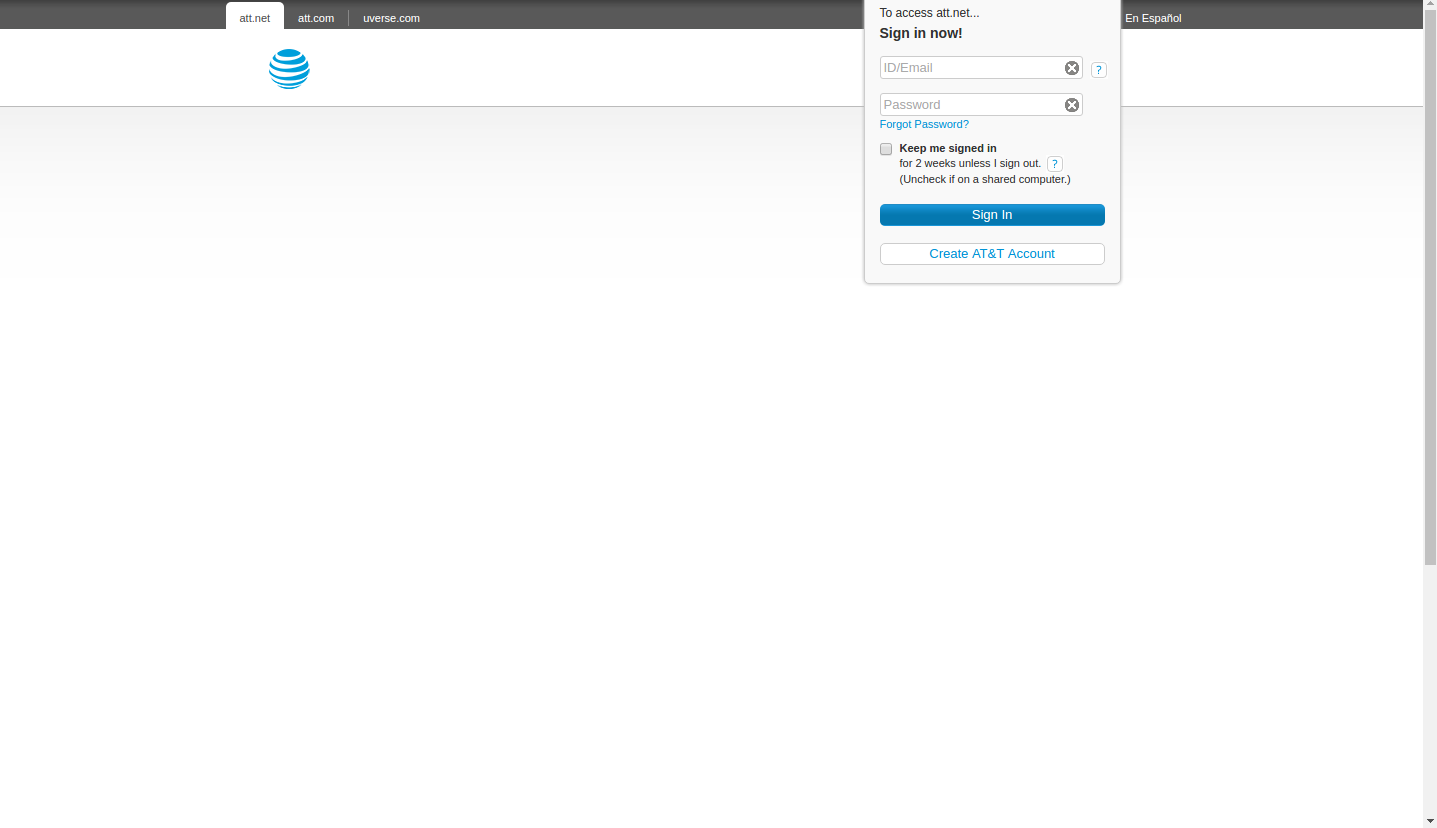Click the AT&T globe logo

coord(289,69)
